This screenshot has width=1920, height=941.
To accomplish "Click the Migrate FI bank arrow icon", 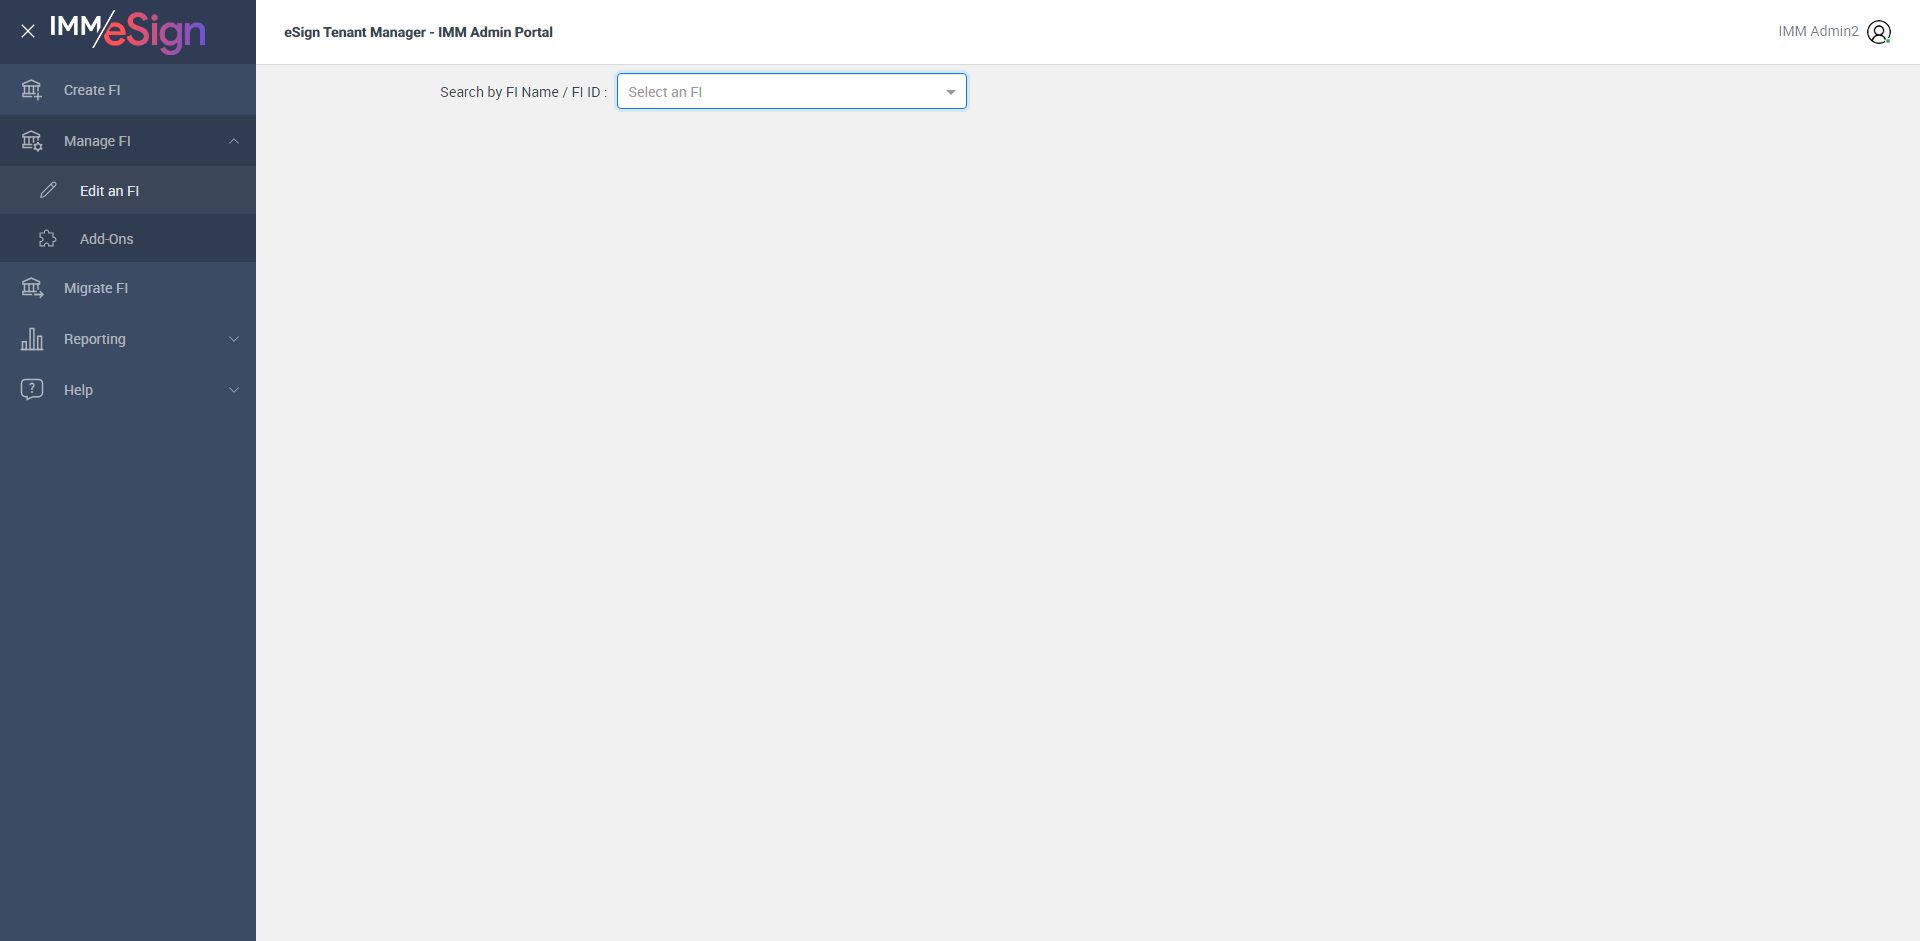I will tap(32, 288).
